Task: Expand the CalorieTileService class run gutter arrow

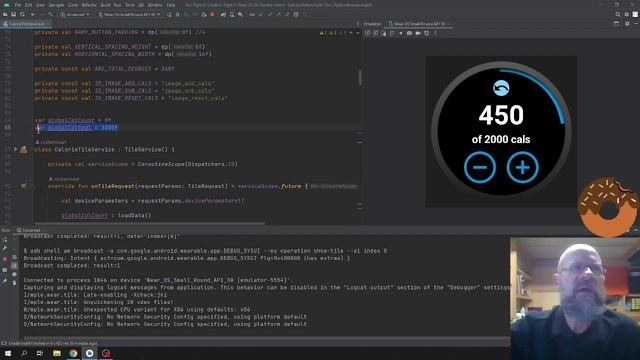Action: point(16,149)
